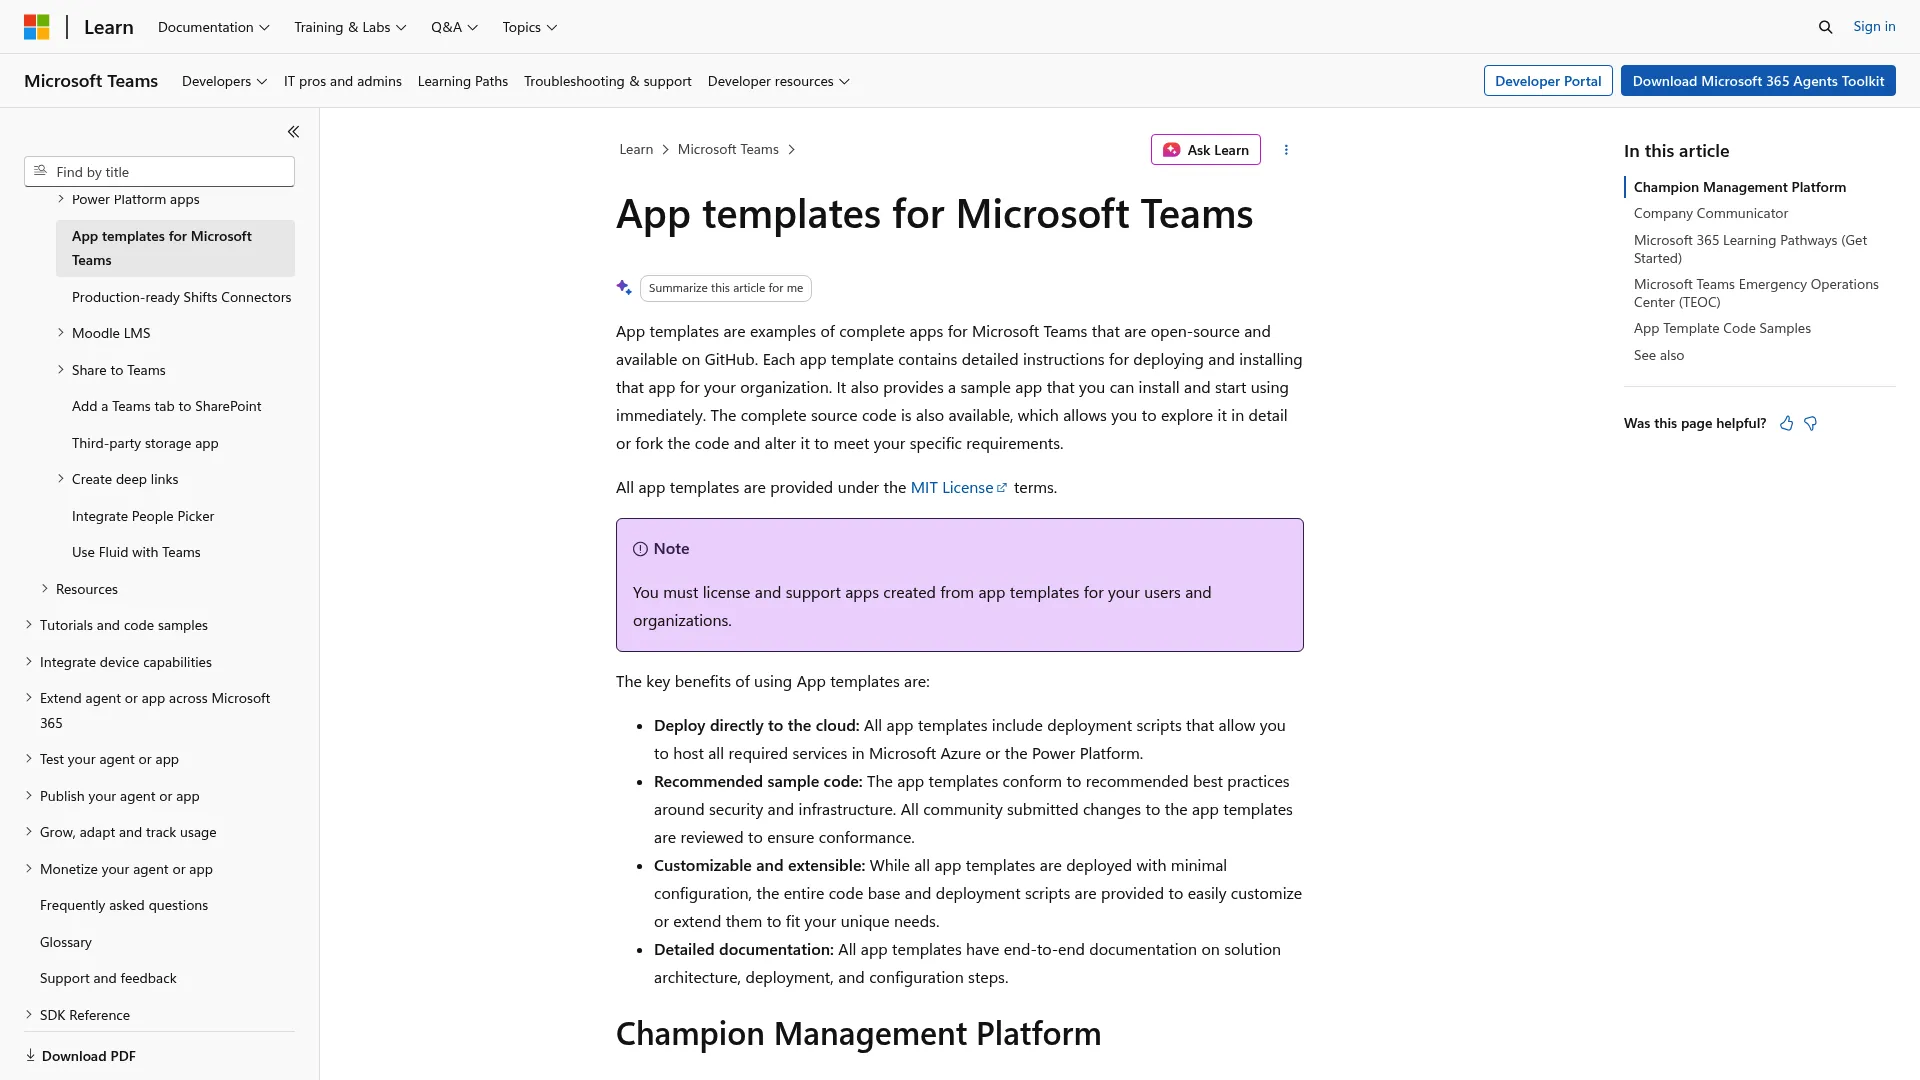1920x1080 pixels.
Task: Click the Microsoft Teams product title
Action: (91, 81)
